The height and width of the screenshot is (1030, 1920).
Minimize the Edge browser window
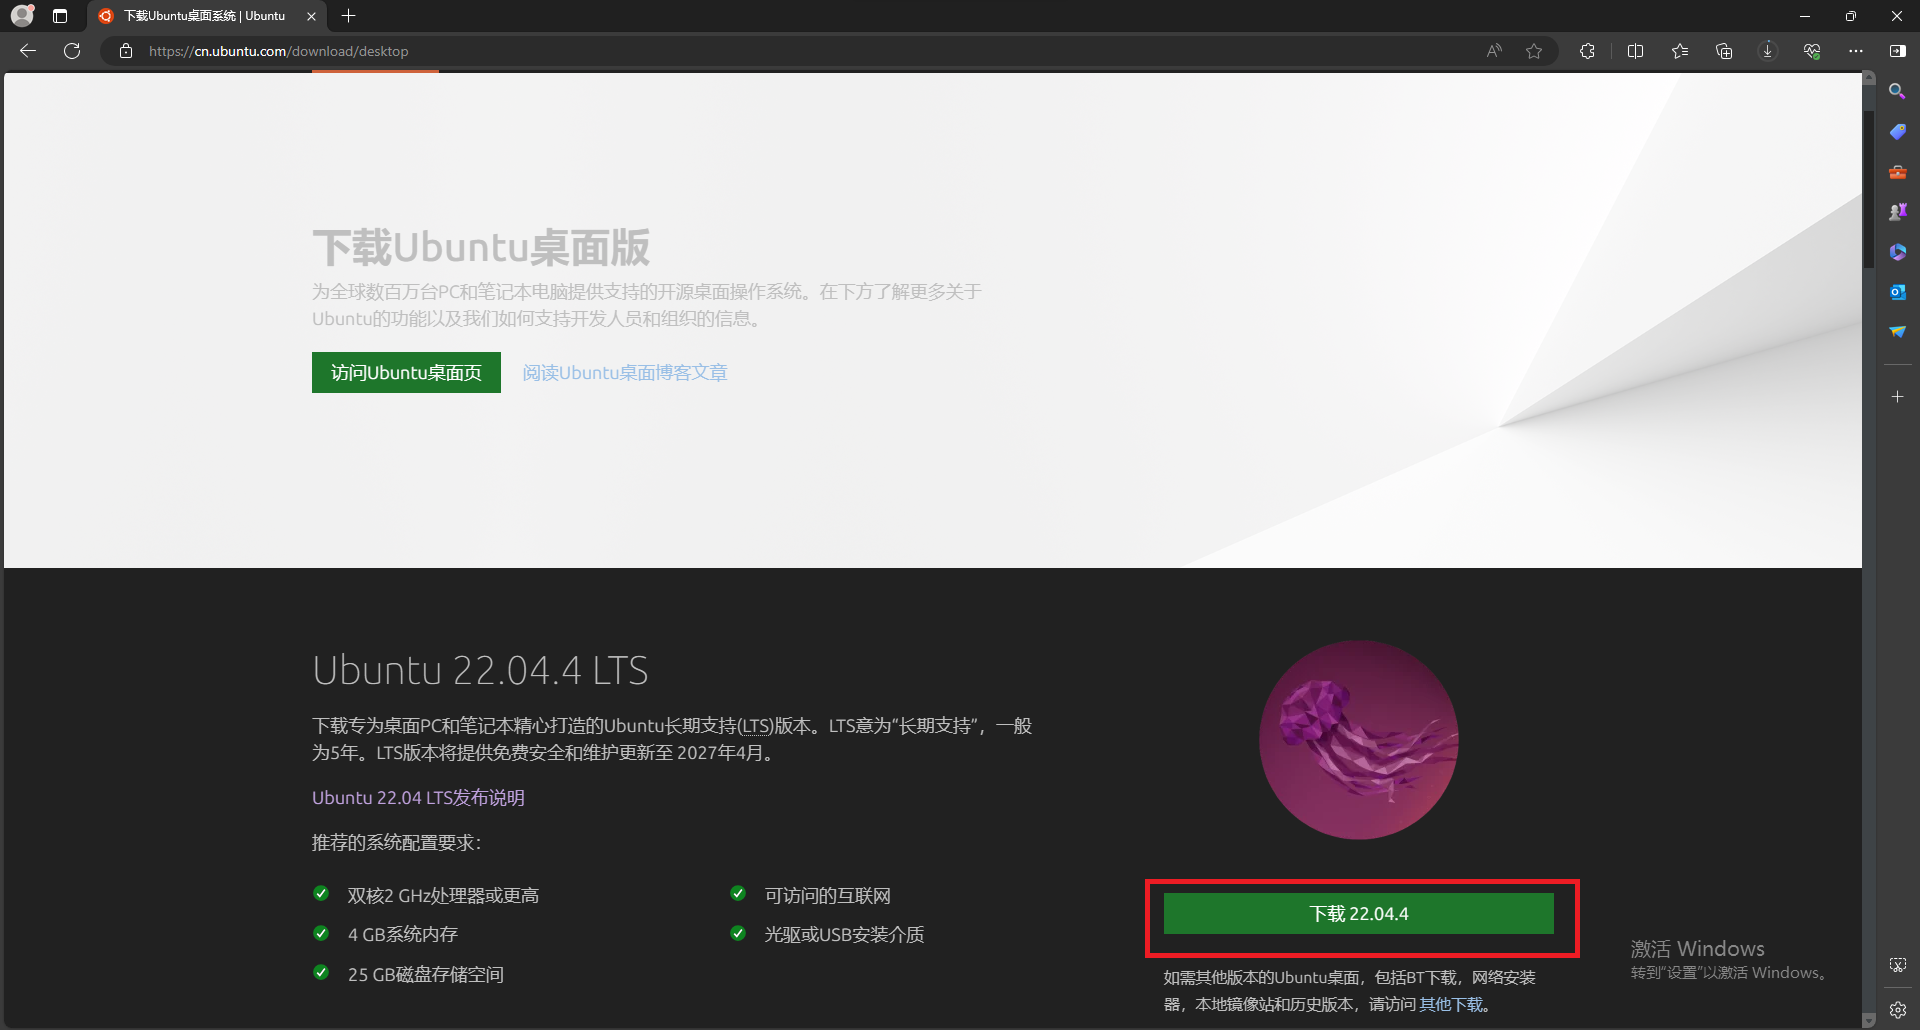pos(1805,16)
